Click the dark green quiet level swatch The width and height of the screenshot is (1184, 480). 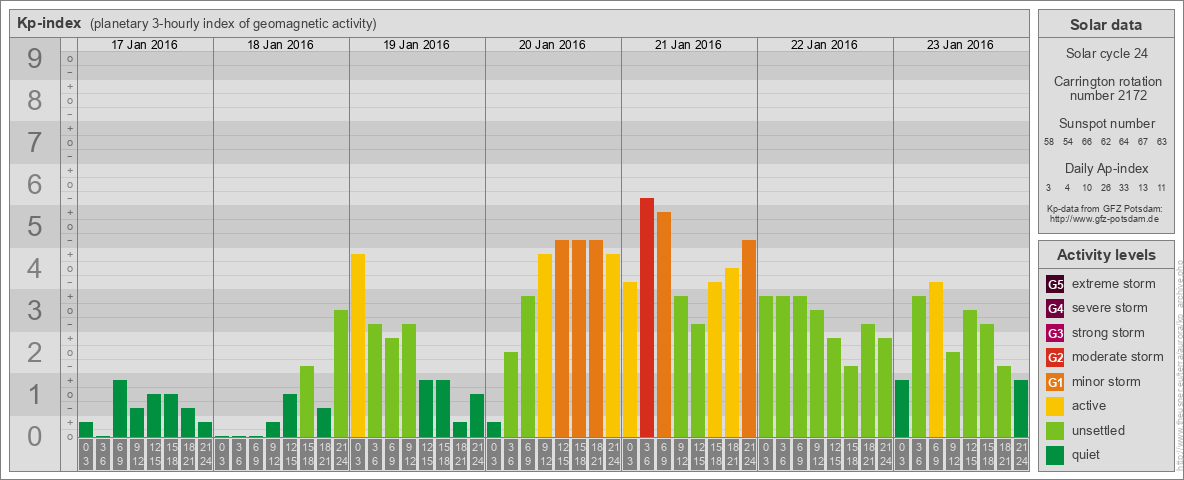[1055, 455]
